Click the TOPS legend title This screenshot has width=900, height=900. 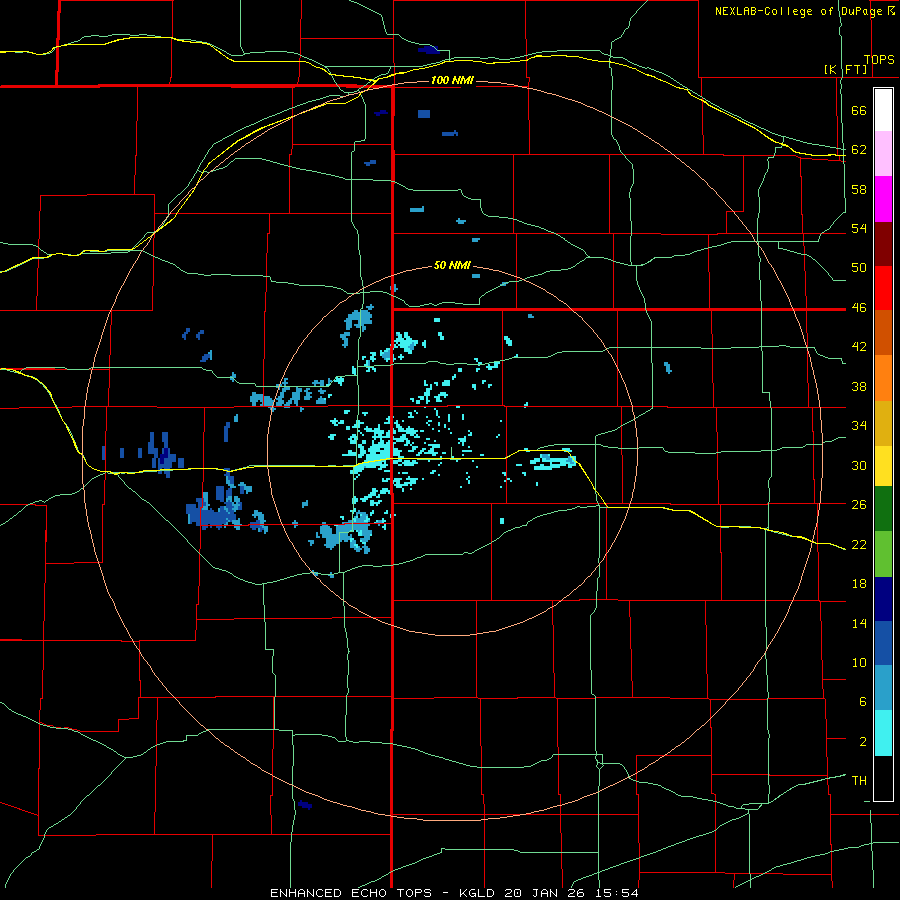pyautogui.click(x=879, y=60)
